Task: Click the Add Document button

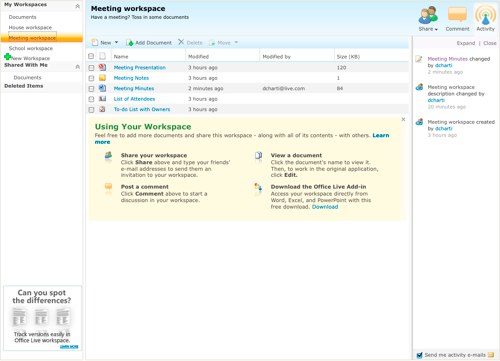Action: click(x=149, y=43)
